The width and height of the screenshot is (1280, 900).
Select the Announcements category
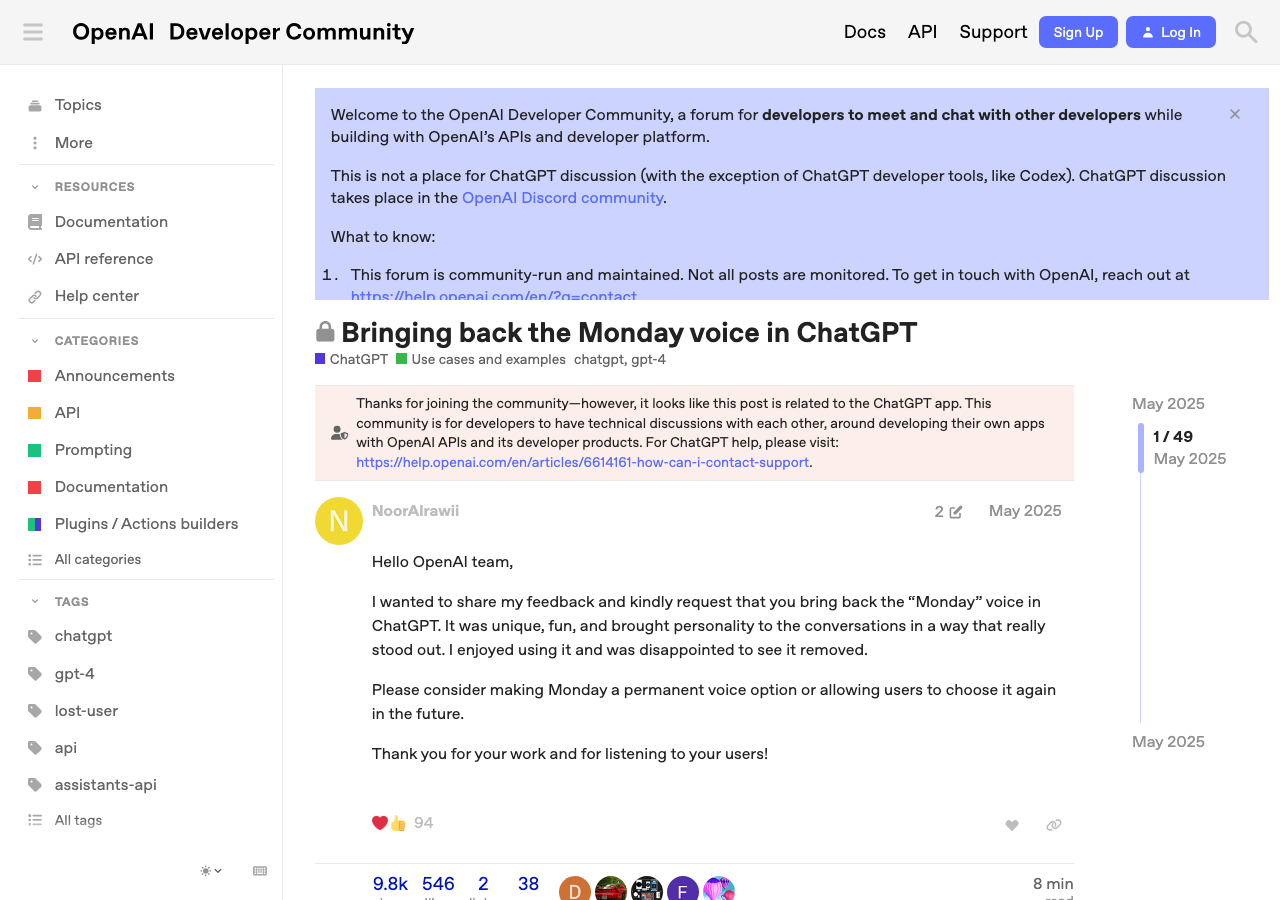114,376
